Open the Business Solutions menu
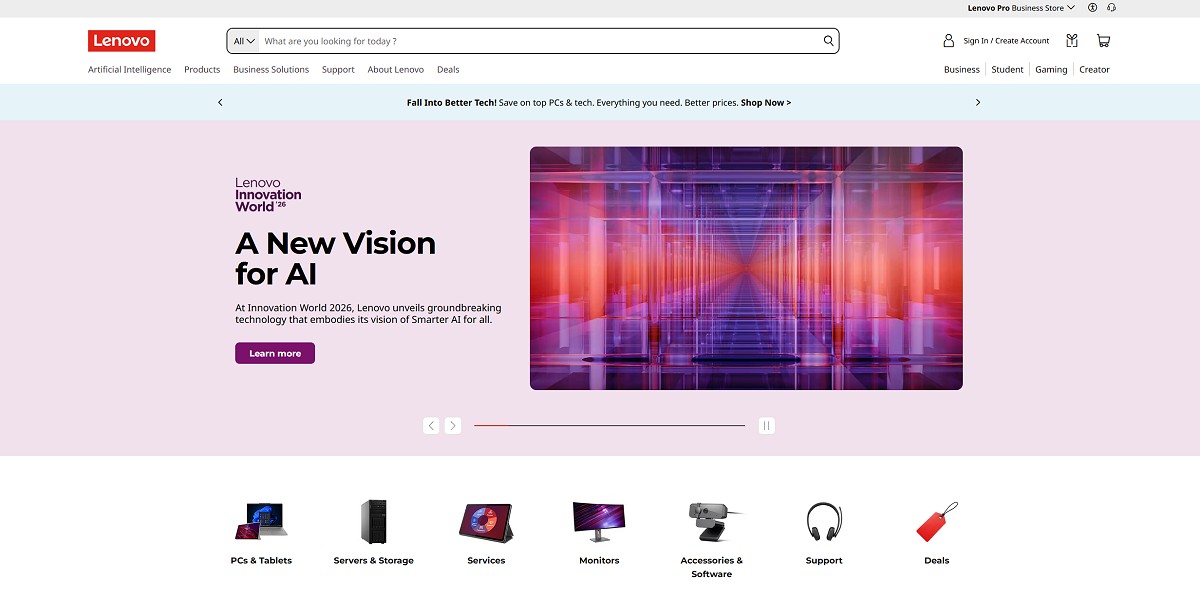The width and height of the screenshot is (1200, 601). [271, 70]
